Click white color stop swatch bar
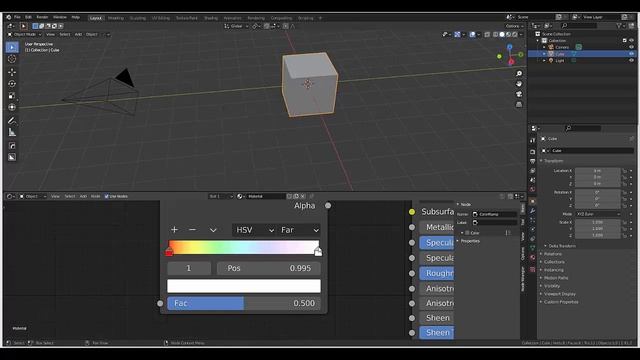Viewport: 640px width, 360px height. [x=244, y=286]
